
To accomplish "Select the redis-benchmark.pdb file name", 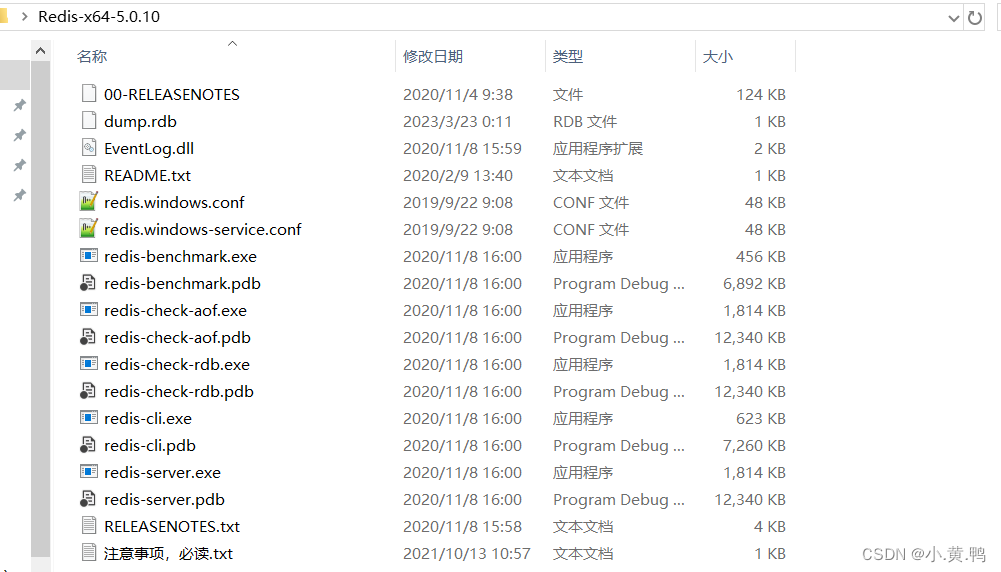I will [182, 283].
